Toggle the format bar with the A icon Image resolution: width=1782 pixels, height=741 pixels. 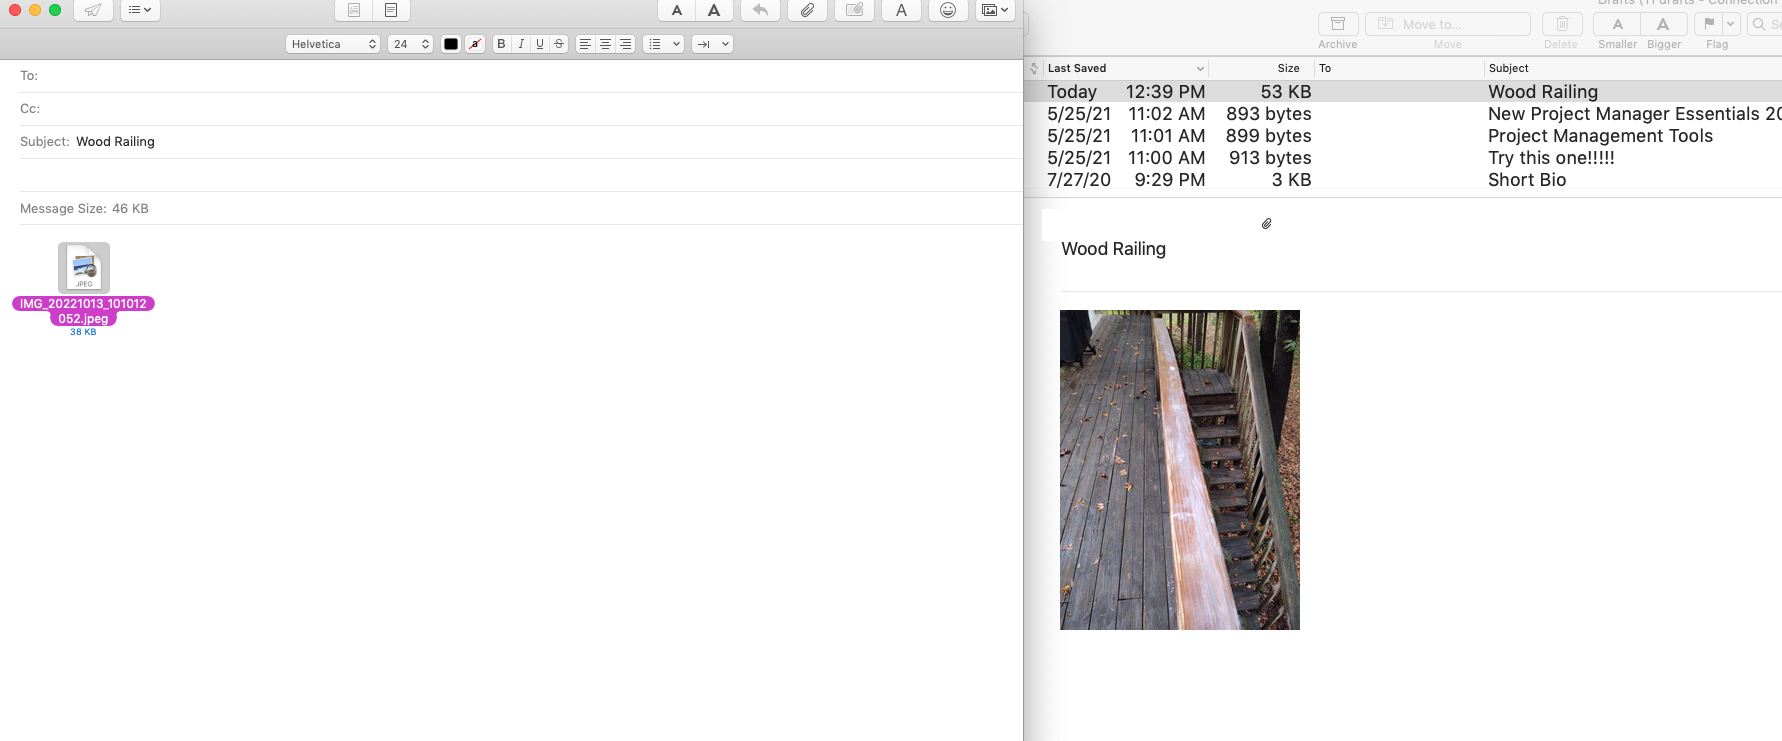pos(901,10)
